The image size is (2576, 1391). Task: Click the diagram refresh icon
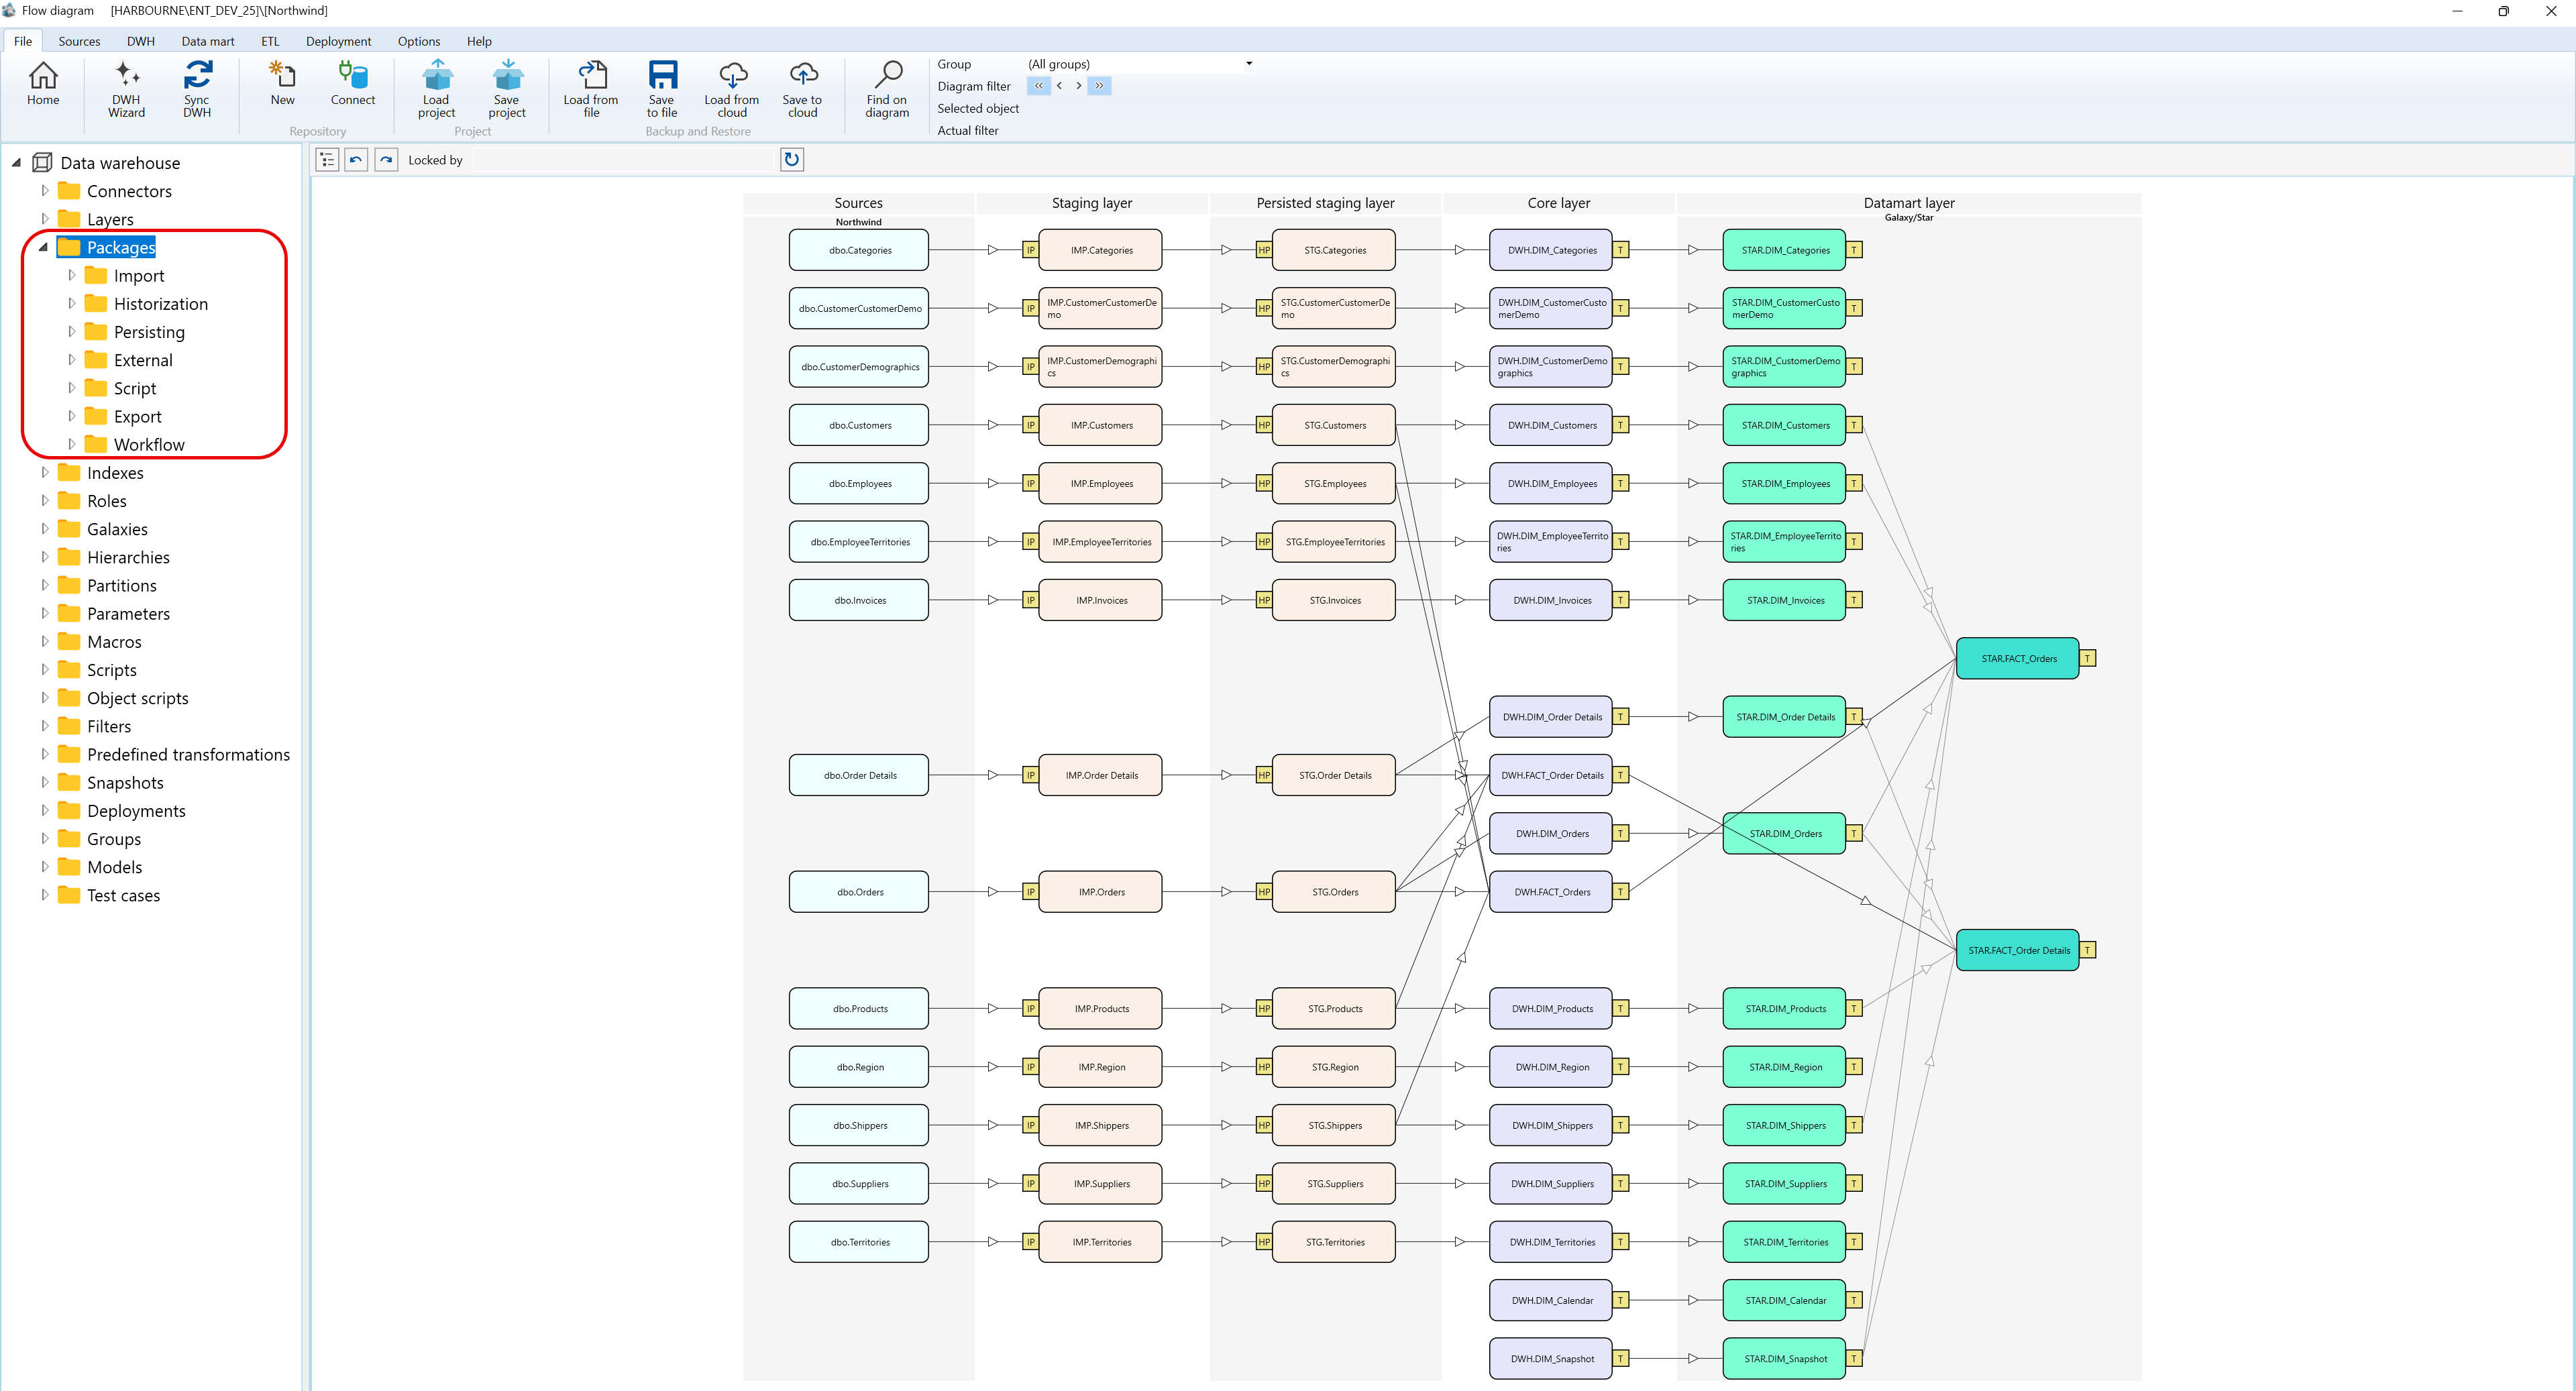[792, 159]
